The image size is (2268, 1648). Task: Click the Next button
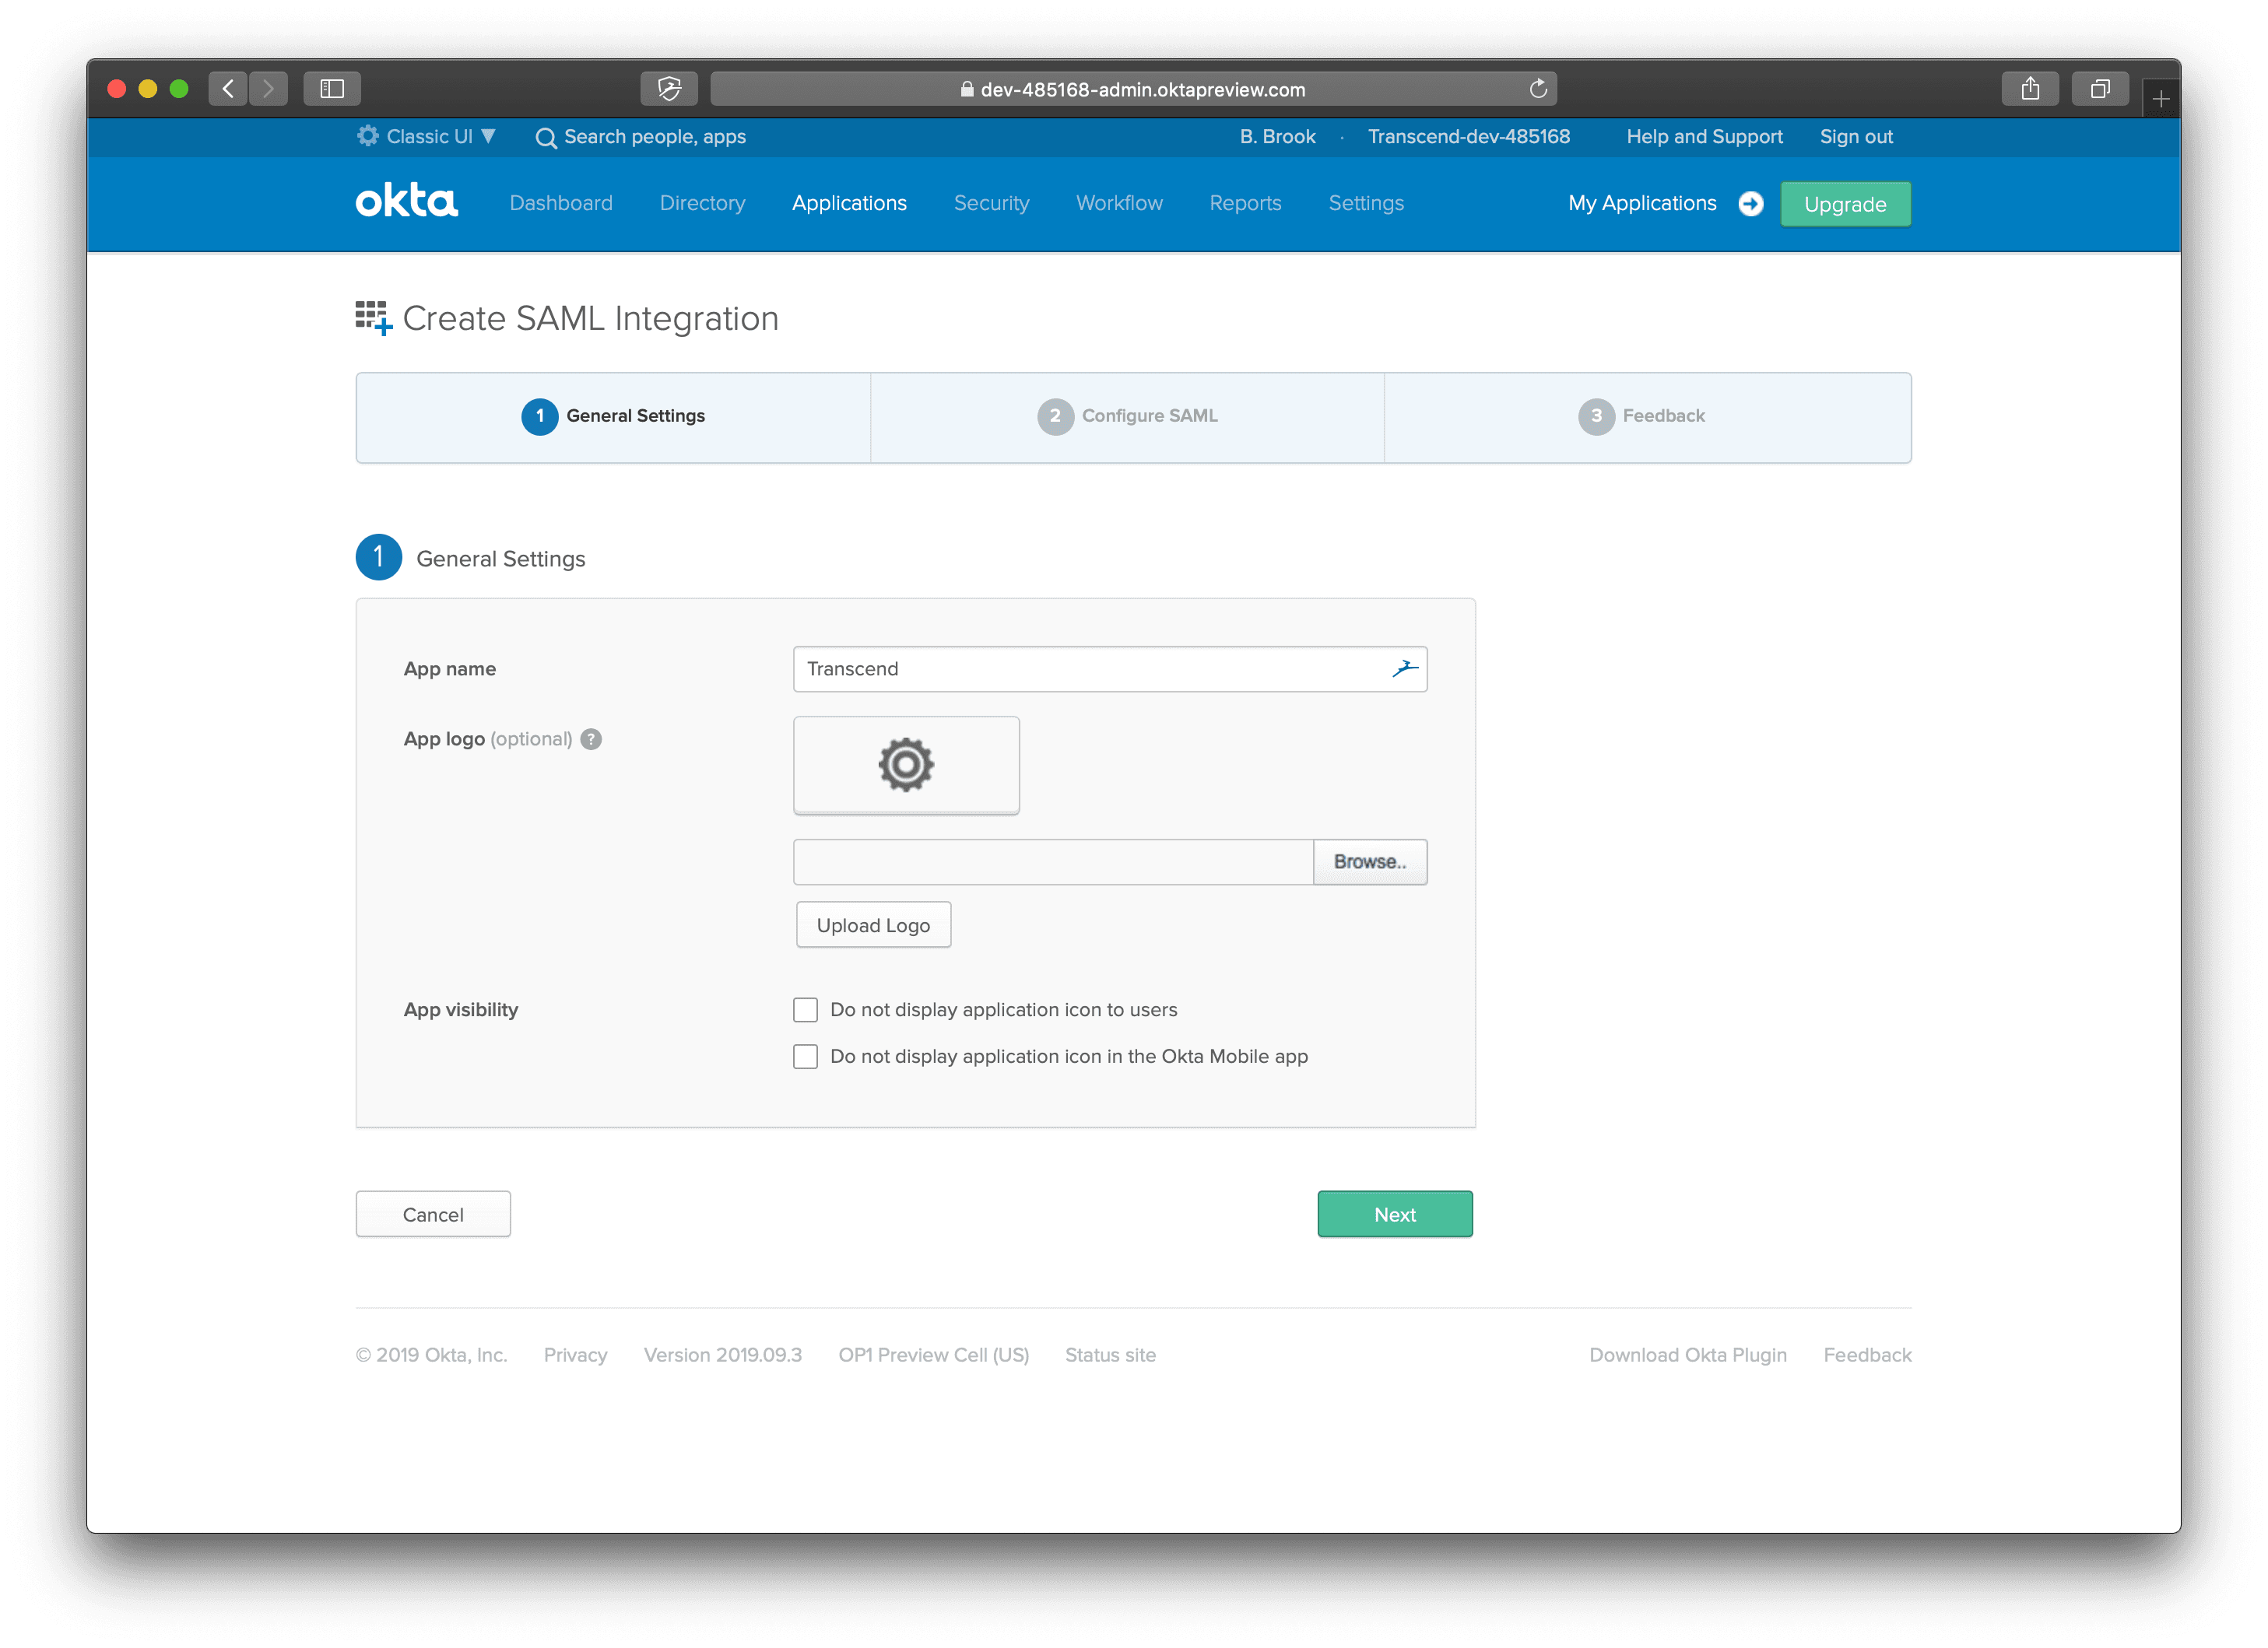[1394, 1214]
